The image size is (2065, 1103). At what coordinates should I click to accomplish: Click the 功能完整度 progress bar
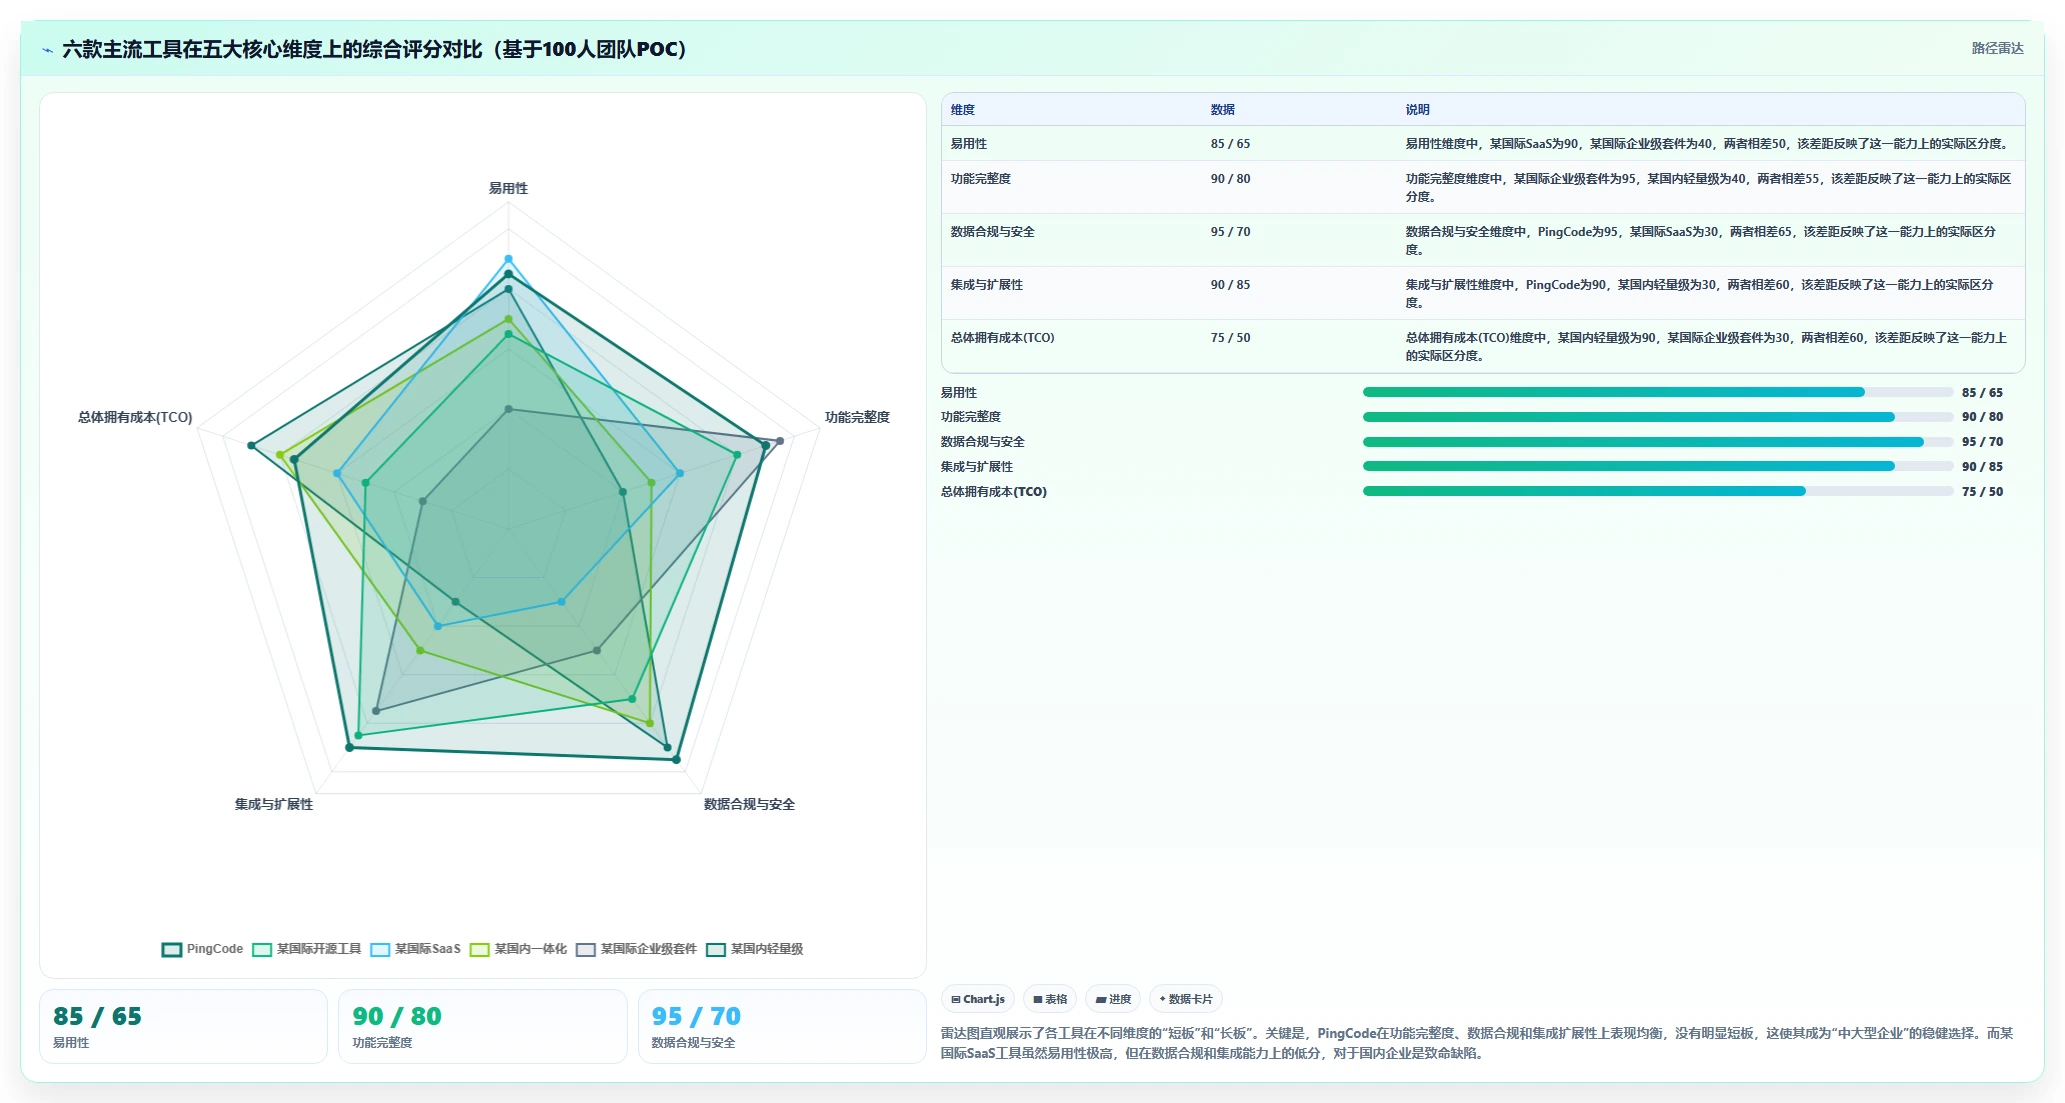pos(1657,417)
